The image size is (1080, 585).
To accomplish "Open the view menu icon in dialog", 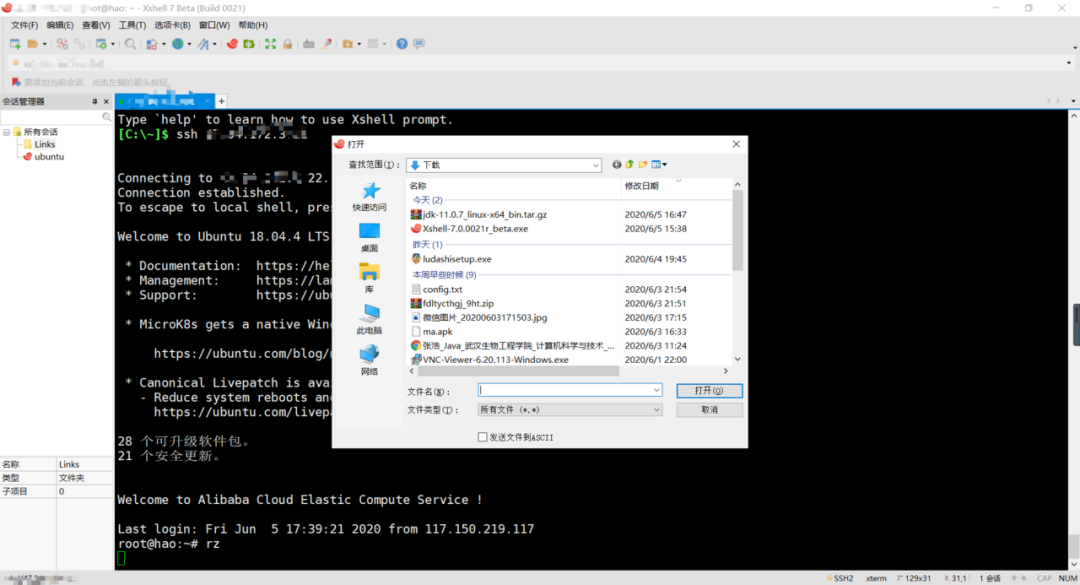I will pyautogui.click(x=659, y=165).
